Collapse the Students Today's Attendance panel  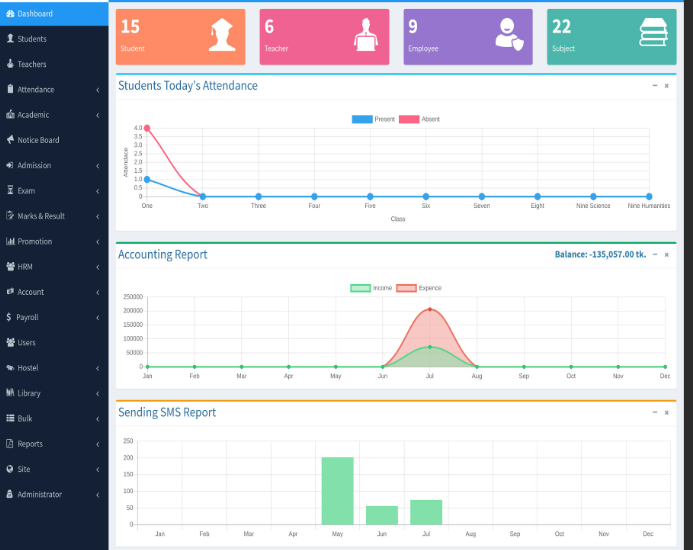pyautogui.click(x=655, y=86)
